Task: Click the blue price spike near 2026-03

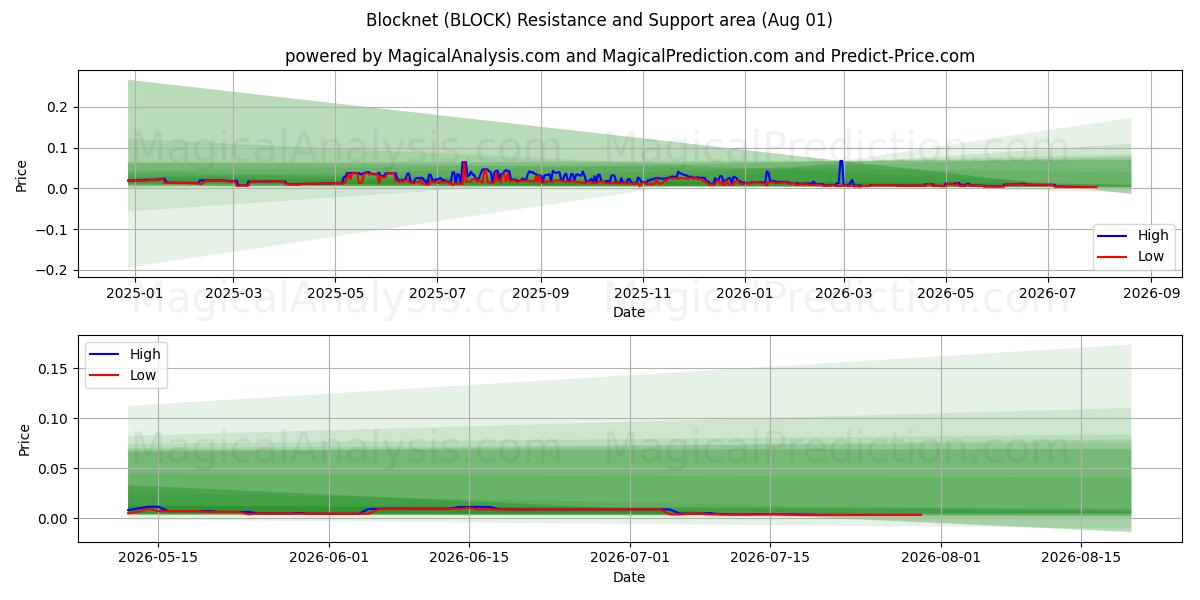Action: [841, 172]
